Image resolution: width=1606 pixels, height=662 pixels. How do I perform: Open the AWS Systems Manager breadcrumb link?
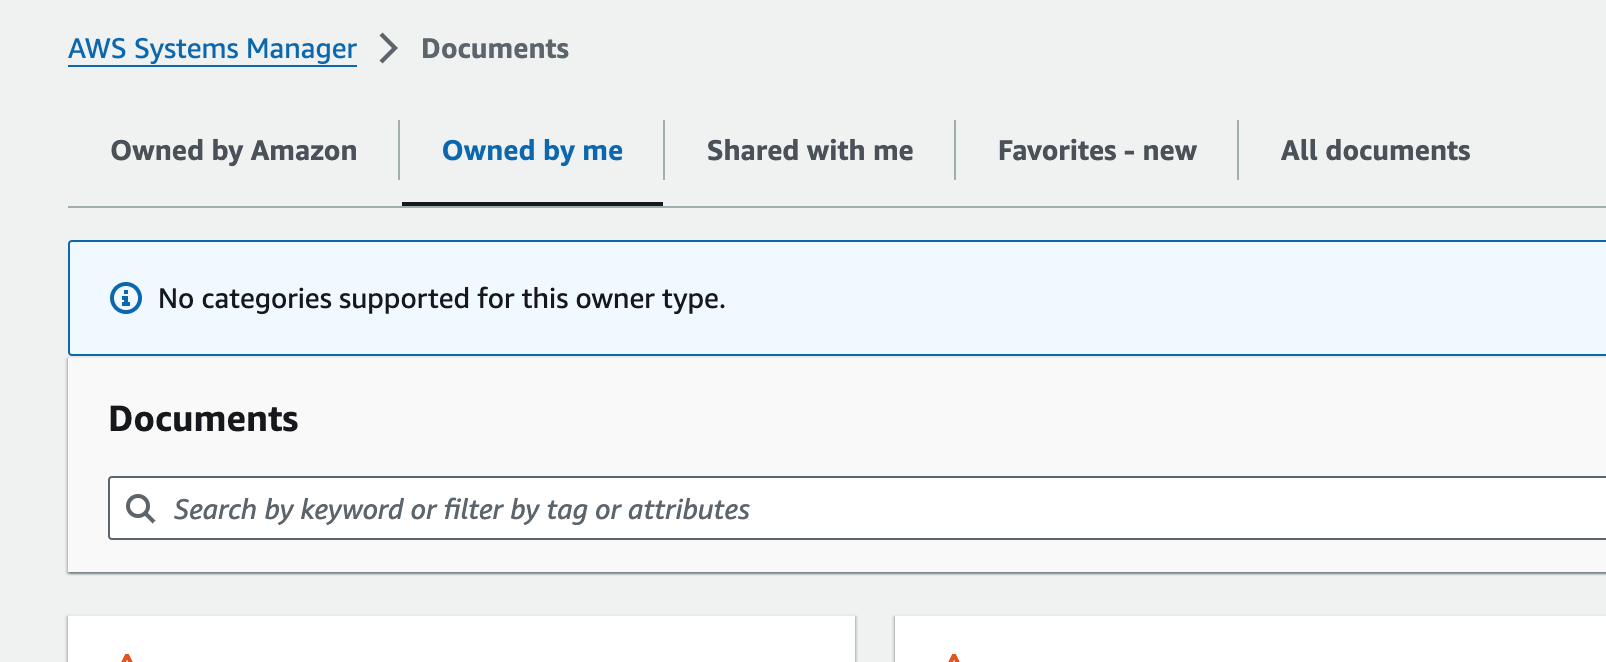coord(212,49)
